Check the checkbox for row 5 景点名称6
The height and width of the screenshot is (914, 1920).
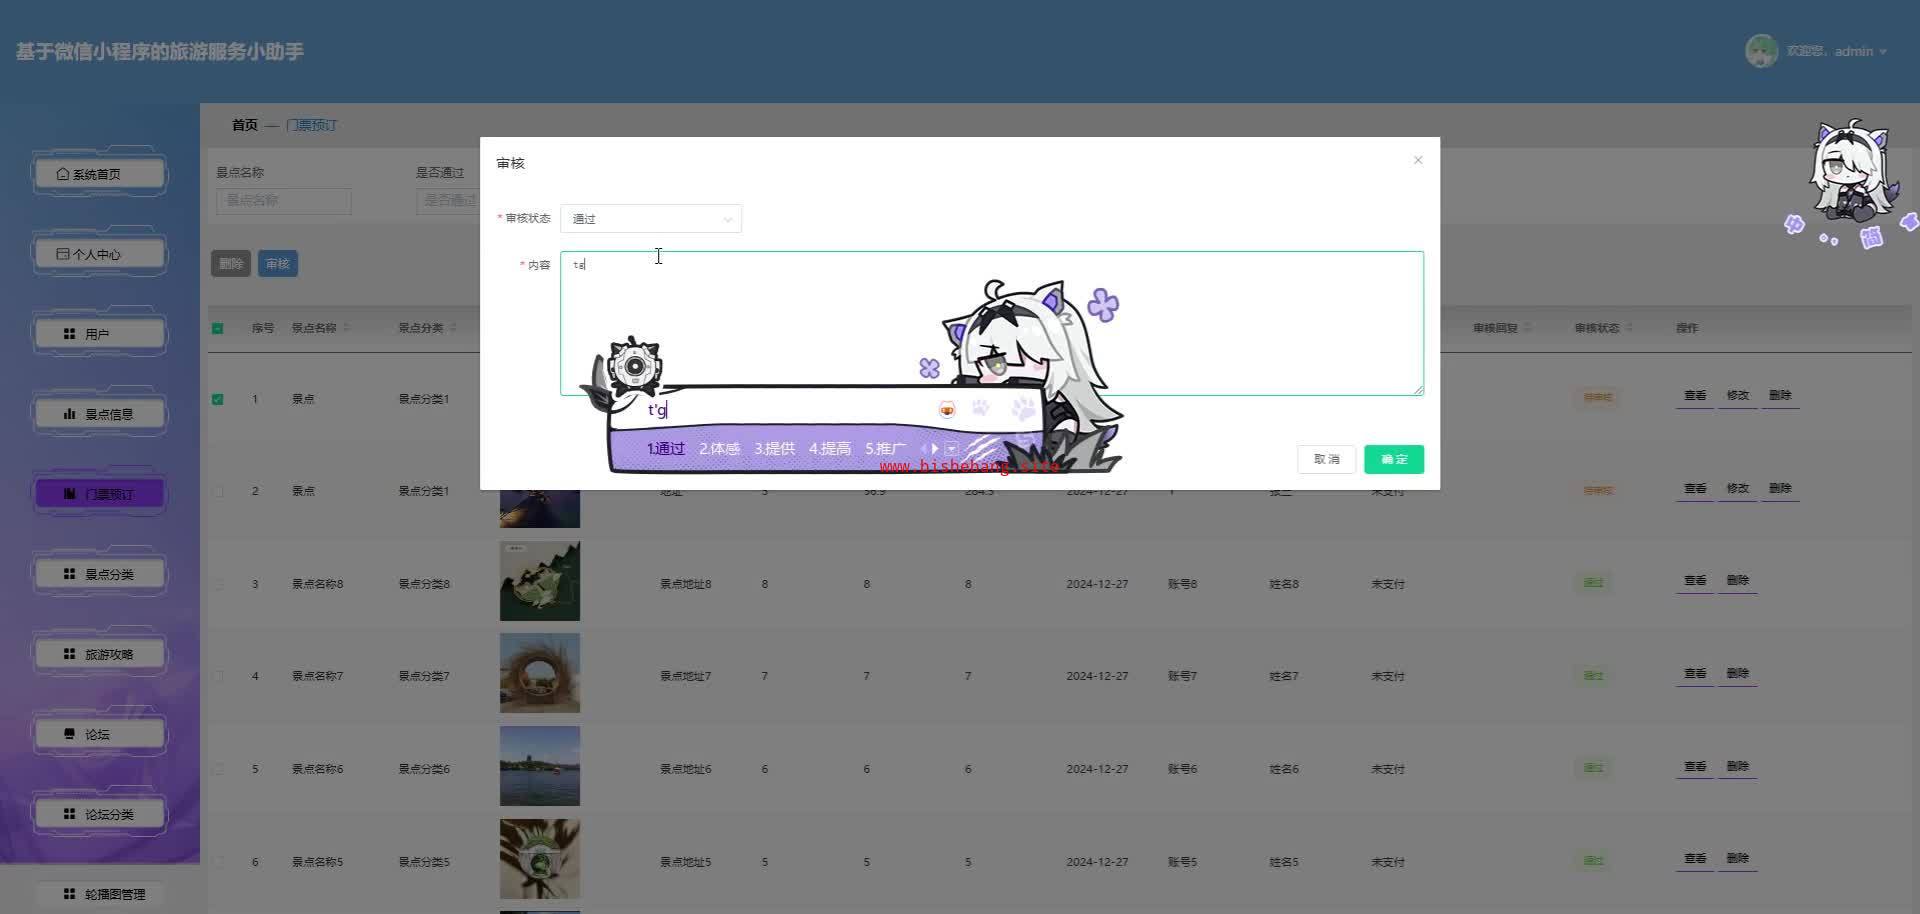point(218,769)
